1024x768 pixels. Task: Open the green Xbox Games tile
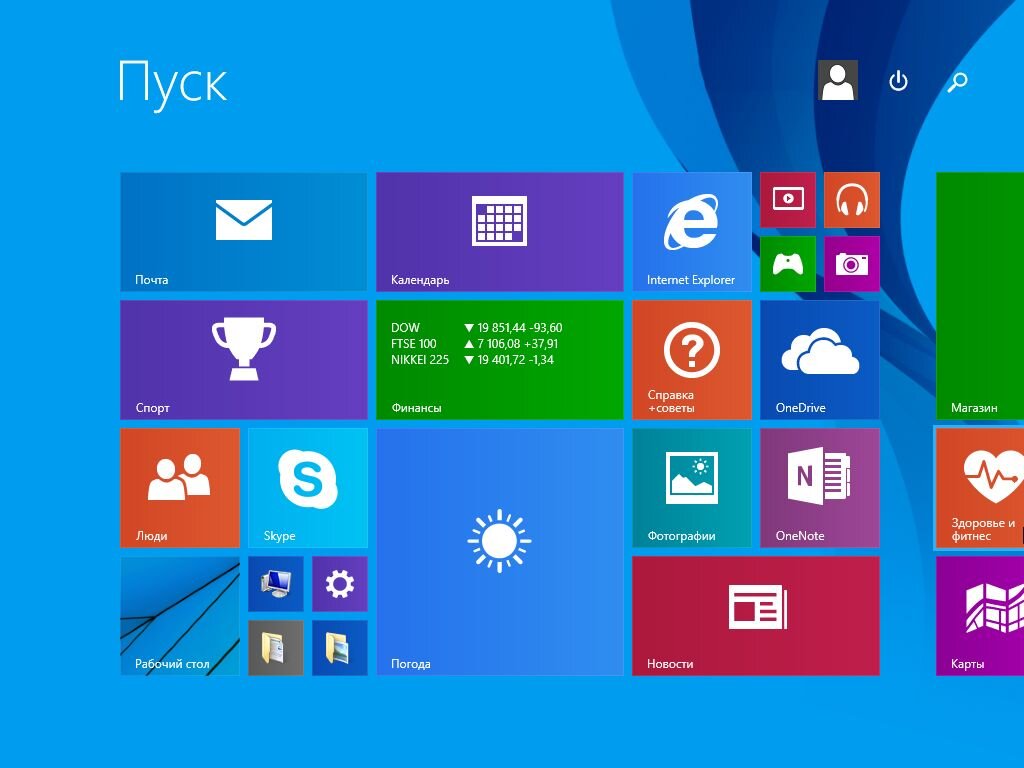[x=788, y=264]
